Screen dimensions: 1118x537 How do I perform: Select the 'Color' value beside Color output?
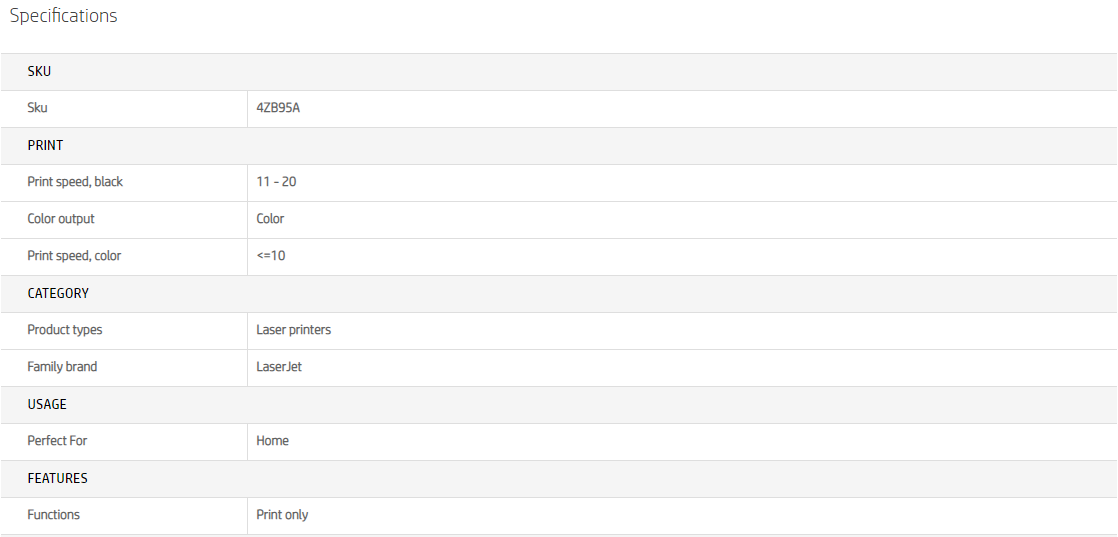[x=270, y=219]
